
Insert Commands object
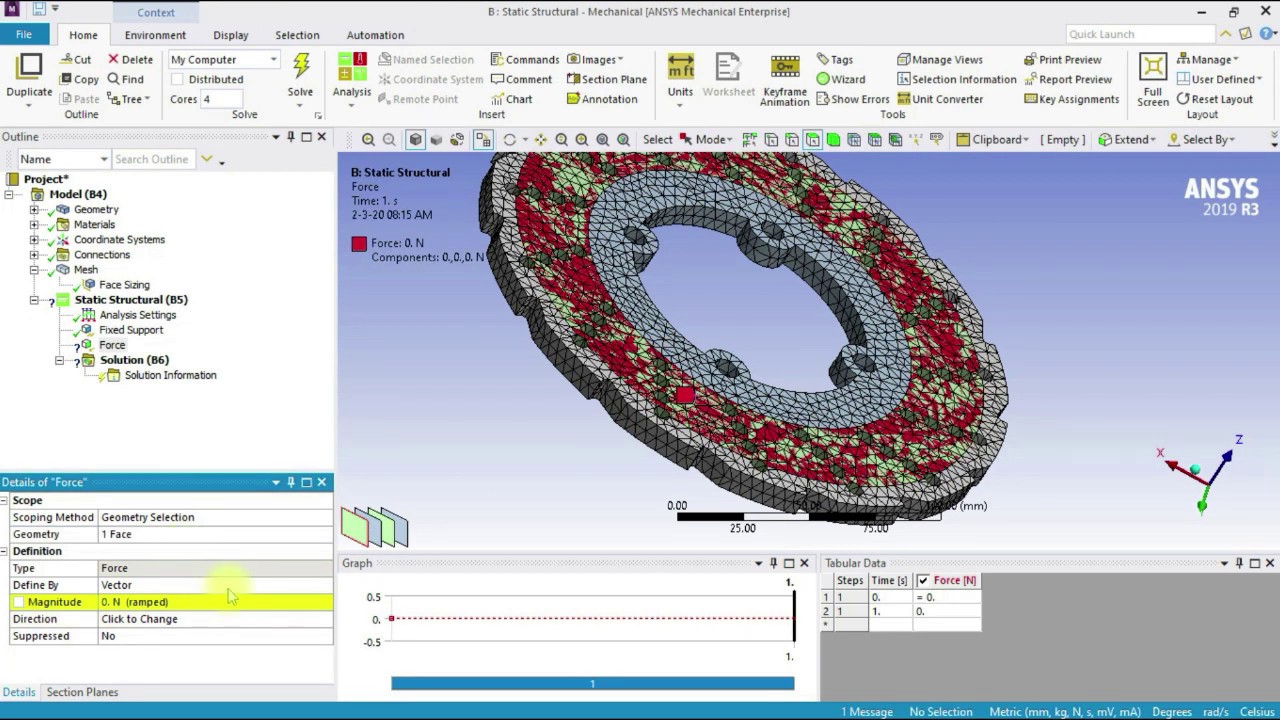tap(524, 59)
